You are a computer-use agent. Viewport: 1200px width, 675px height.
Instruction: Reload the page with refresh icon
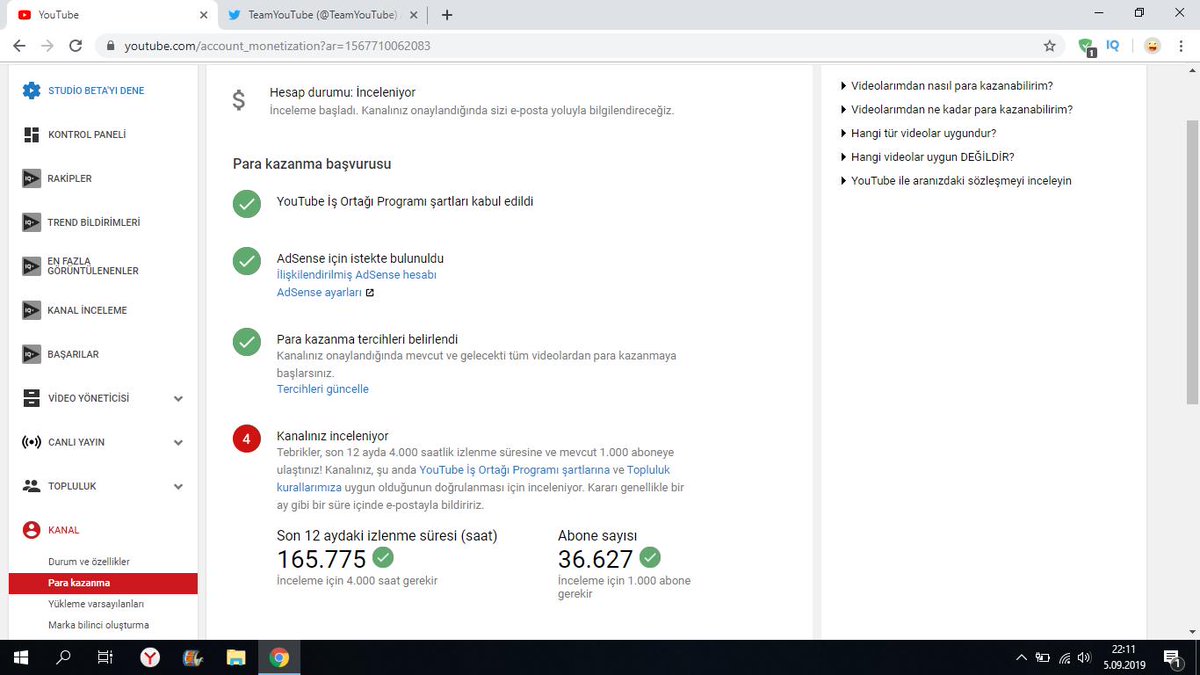coord(76,45)
